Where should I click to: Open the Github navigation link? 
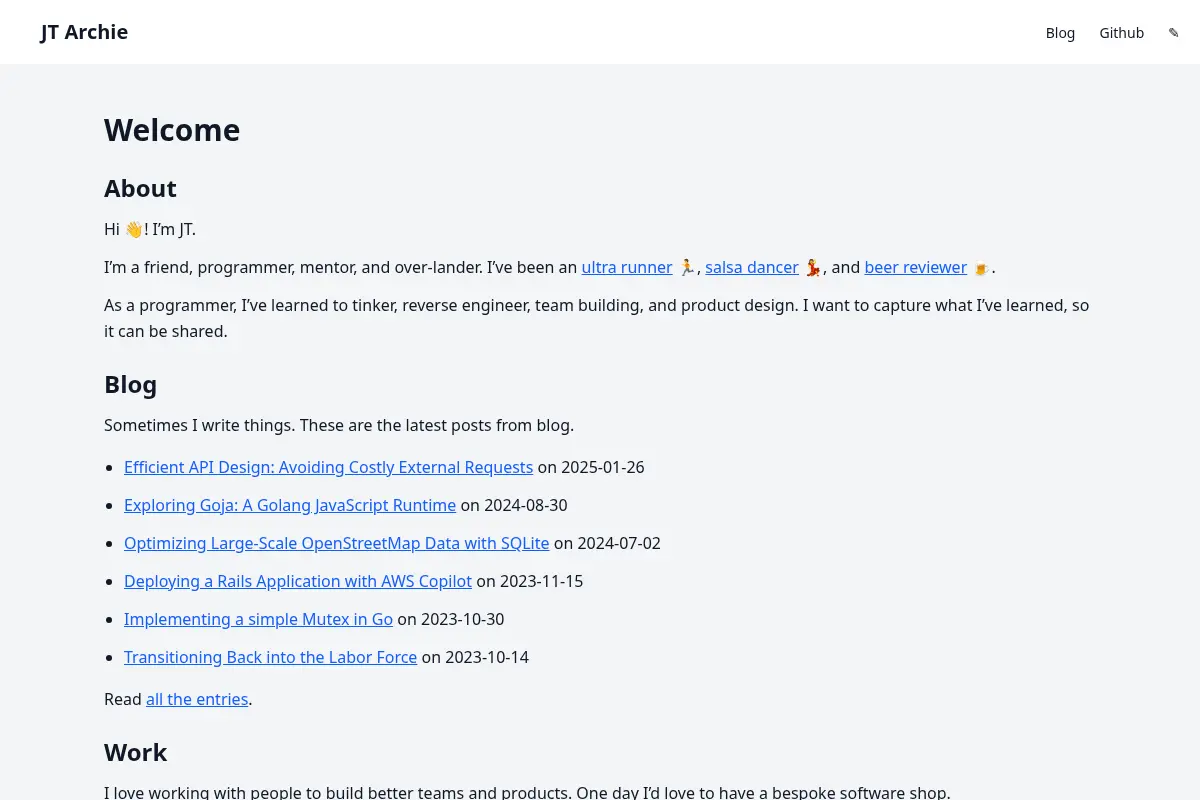tap(1121, 33)
